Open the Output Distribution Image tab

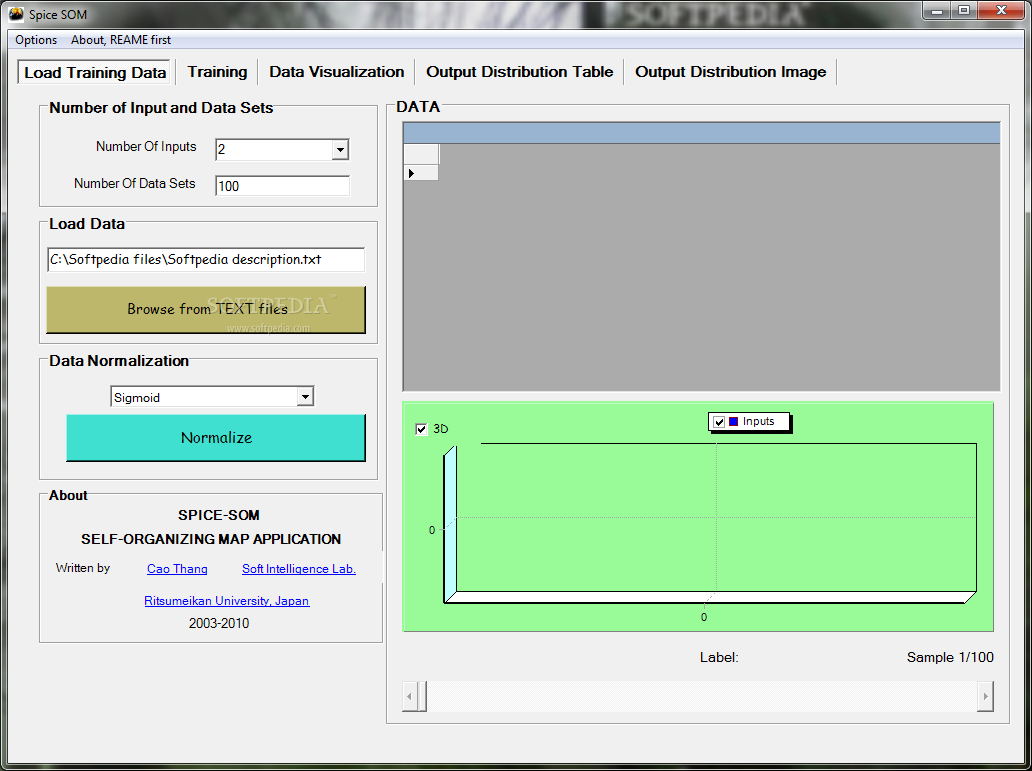(731, 72)
